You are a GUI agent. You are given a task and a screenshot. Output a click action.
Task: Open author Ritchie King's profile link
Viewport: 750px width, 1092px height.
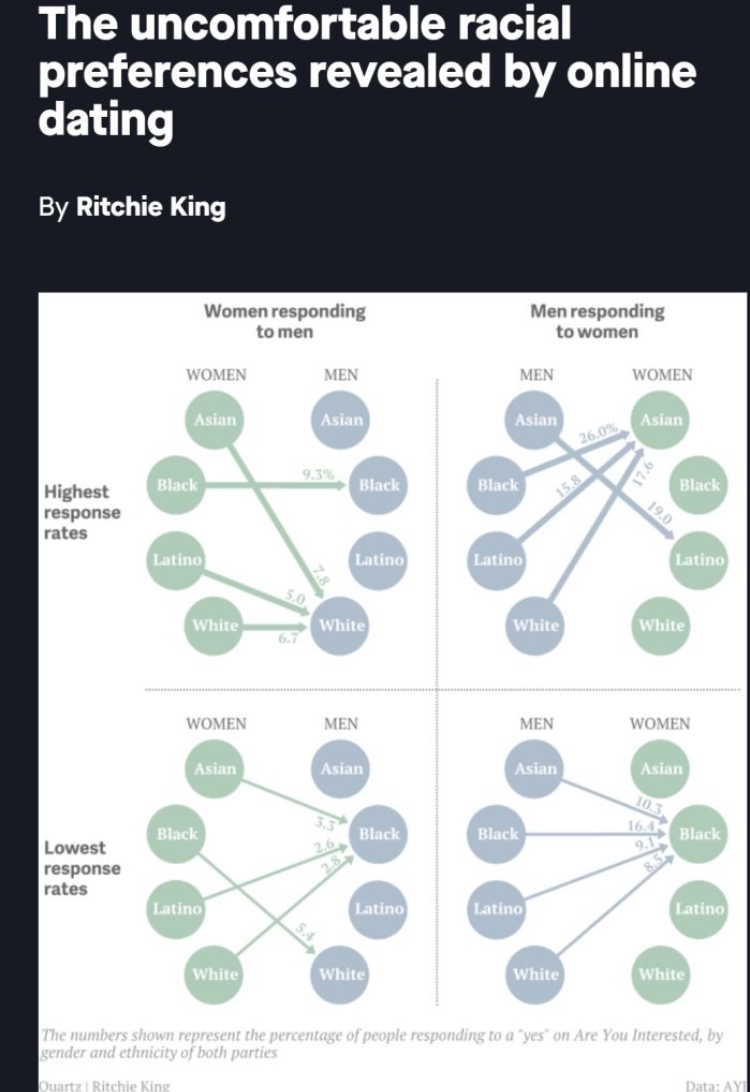click(150, 207)
